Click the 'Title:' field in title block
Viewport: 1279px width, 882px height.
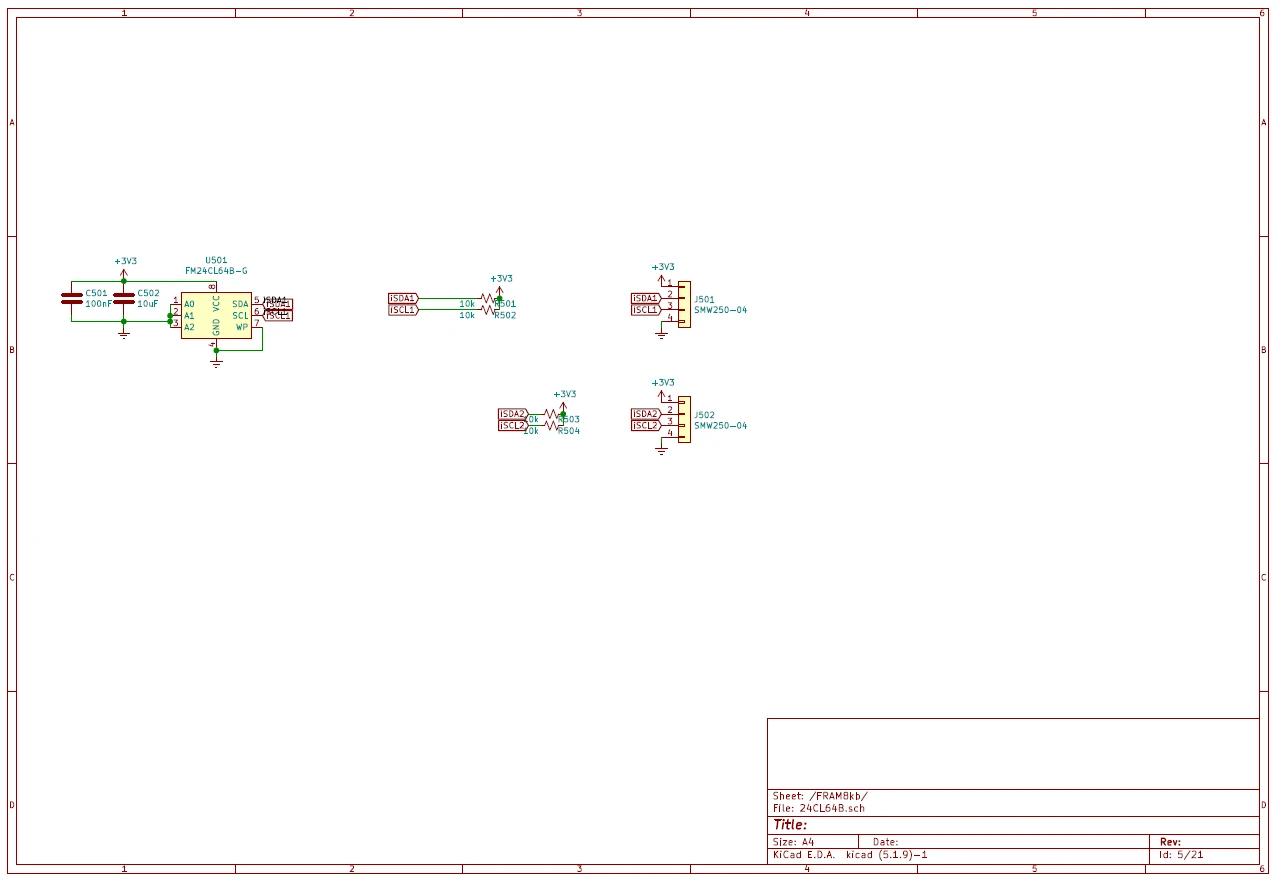point(790,825)
